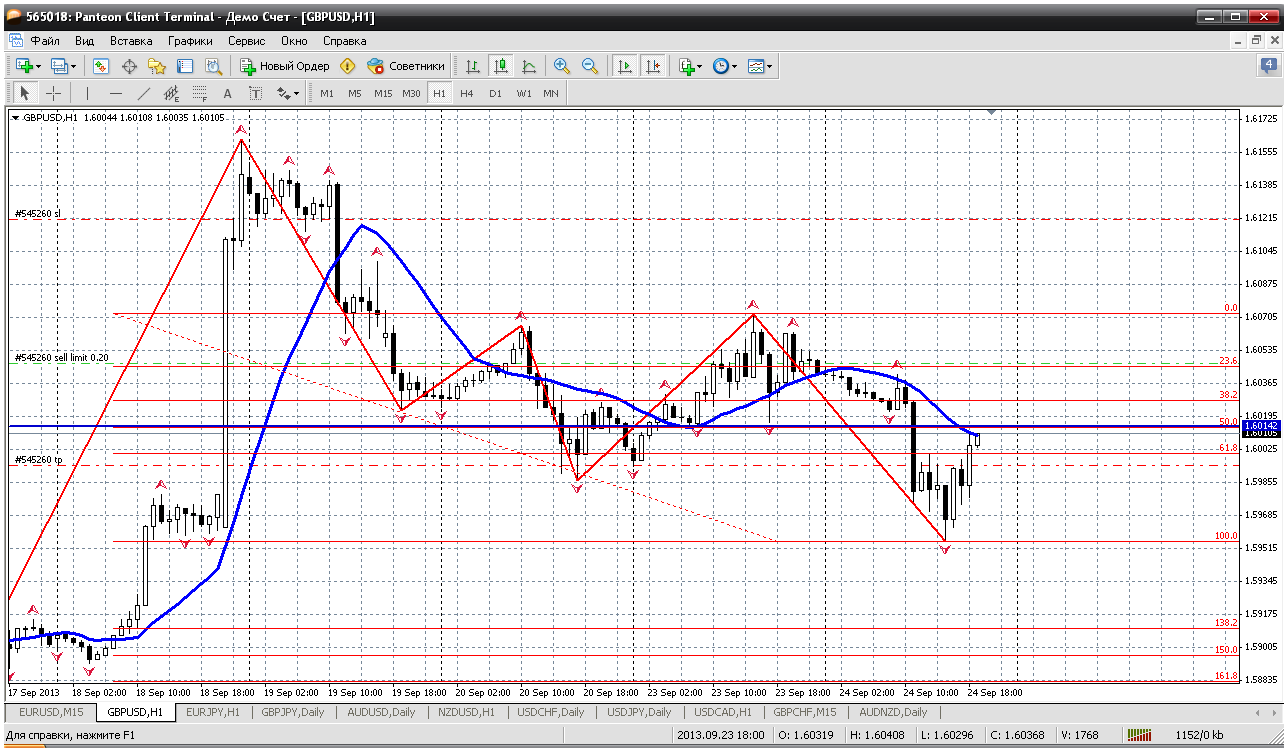This screenshot has height=748, width=1288.
Task: Toggle chart shift from right border
Action: click(652, 66)
